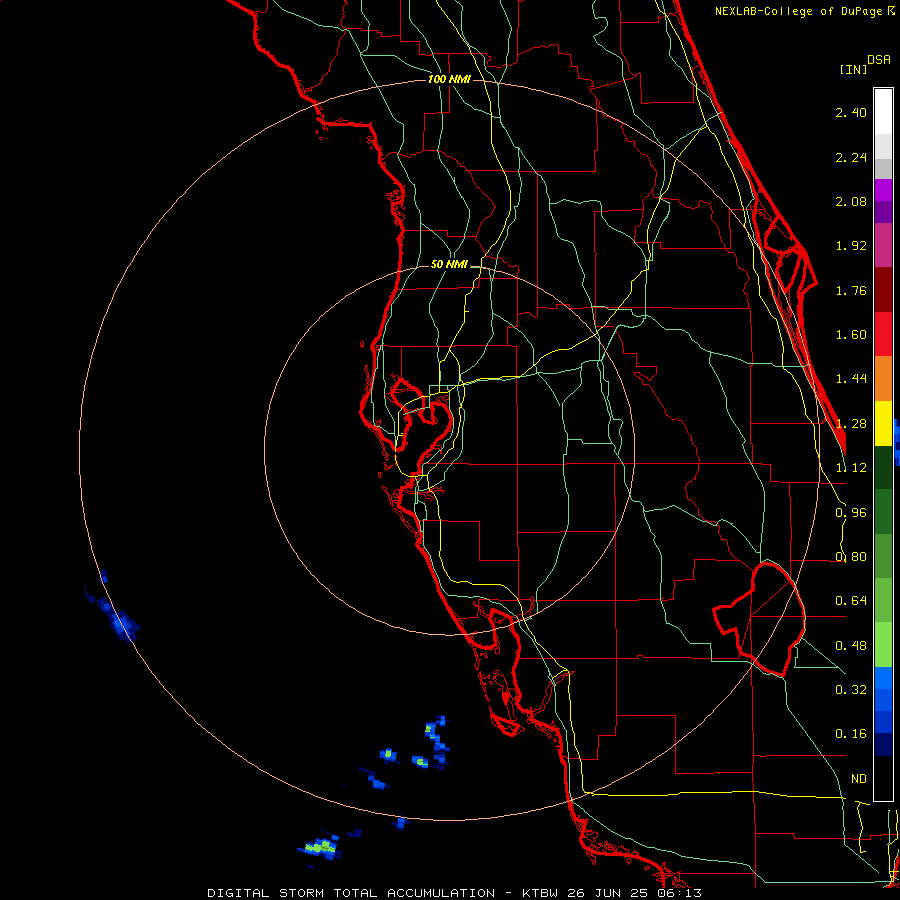Select the 1.60 legend value
Image resolution: width=900 pixels, height=900 pixels.
point(851,335)
